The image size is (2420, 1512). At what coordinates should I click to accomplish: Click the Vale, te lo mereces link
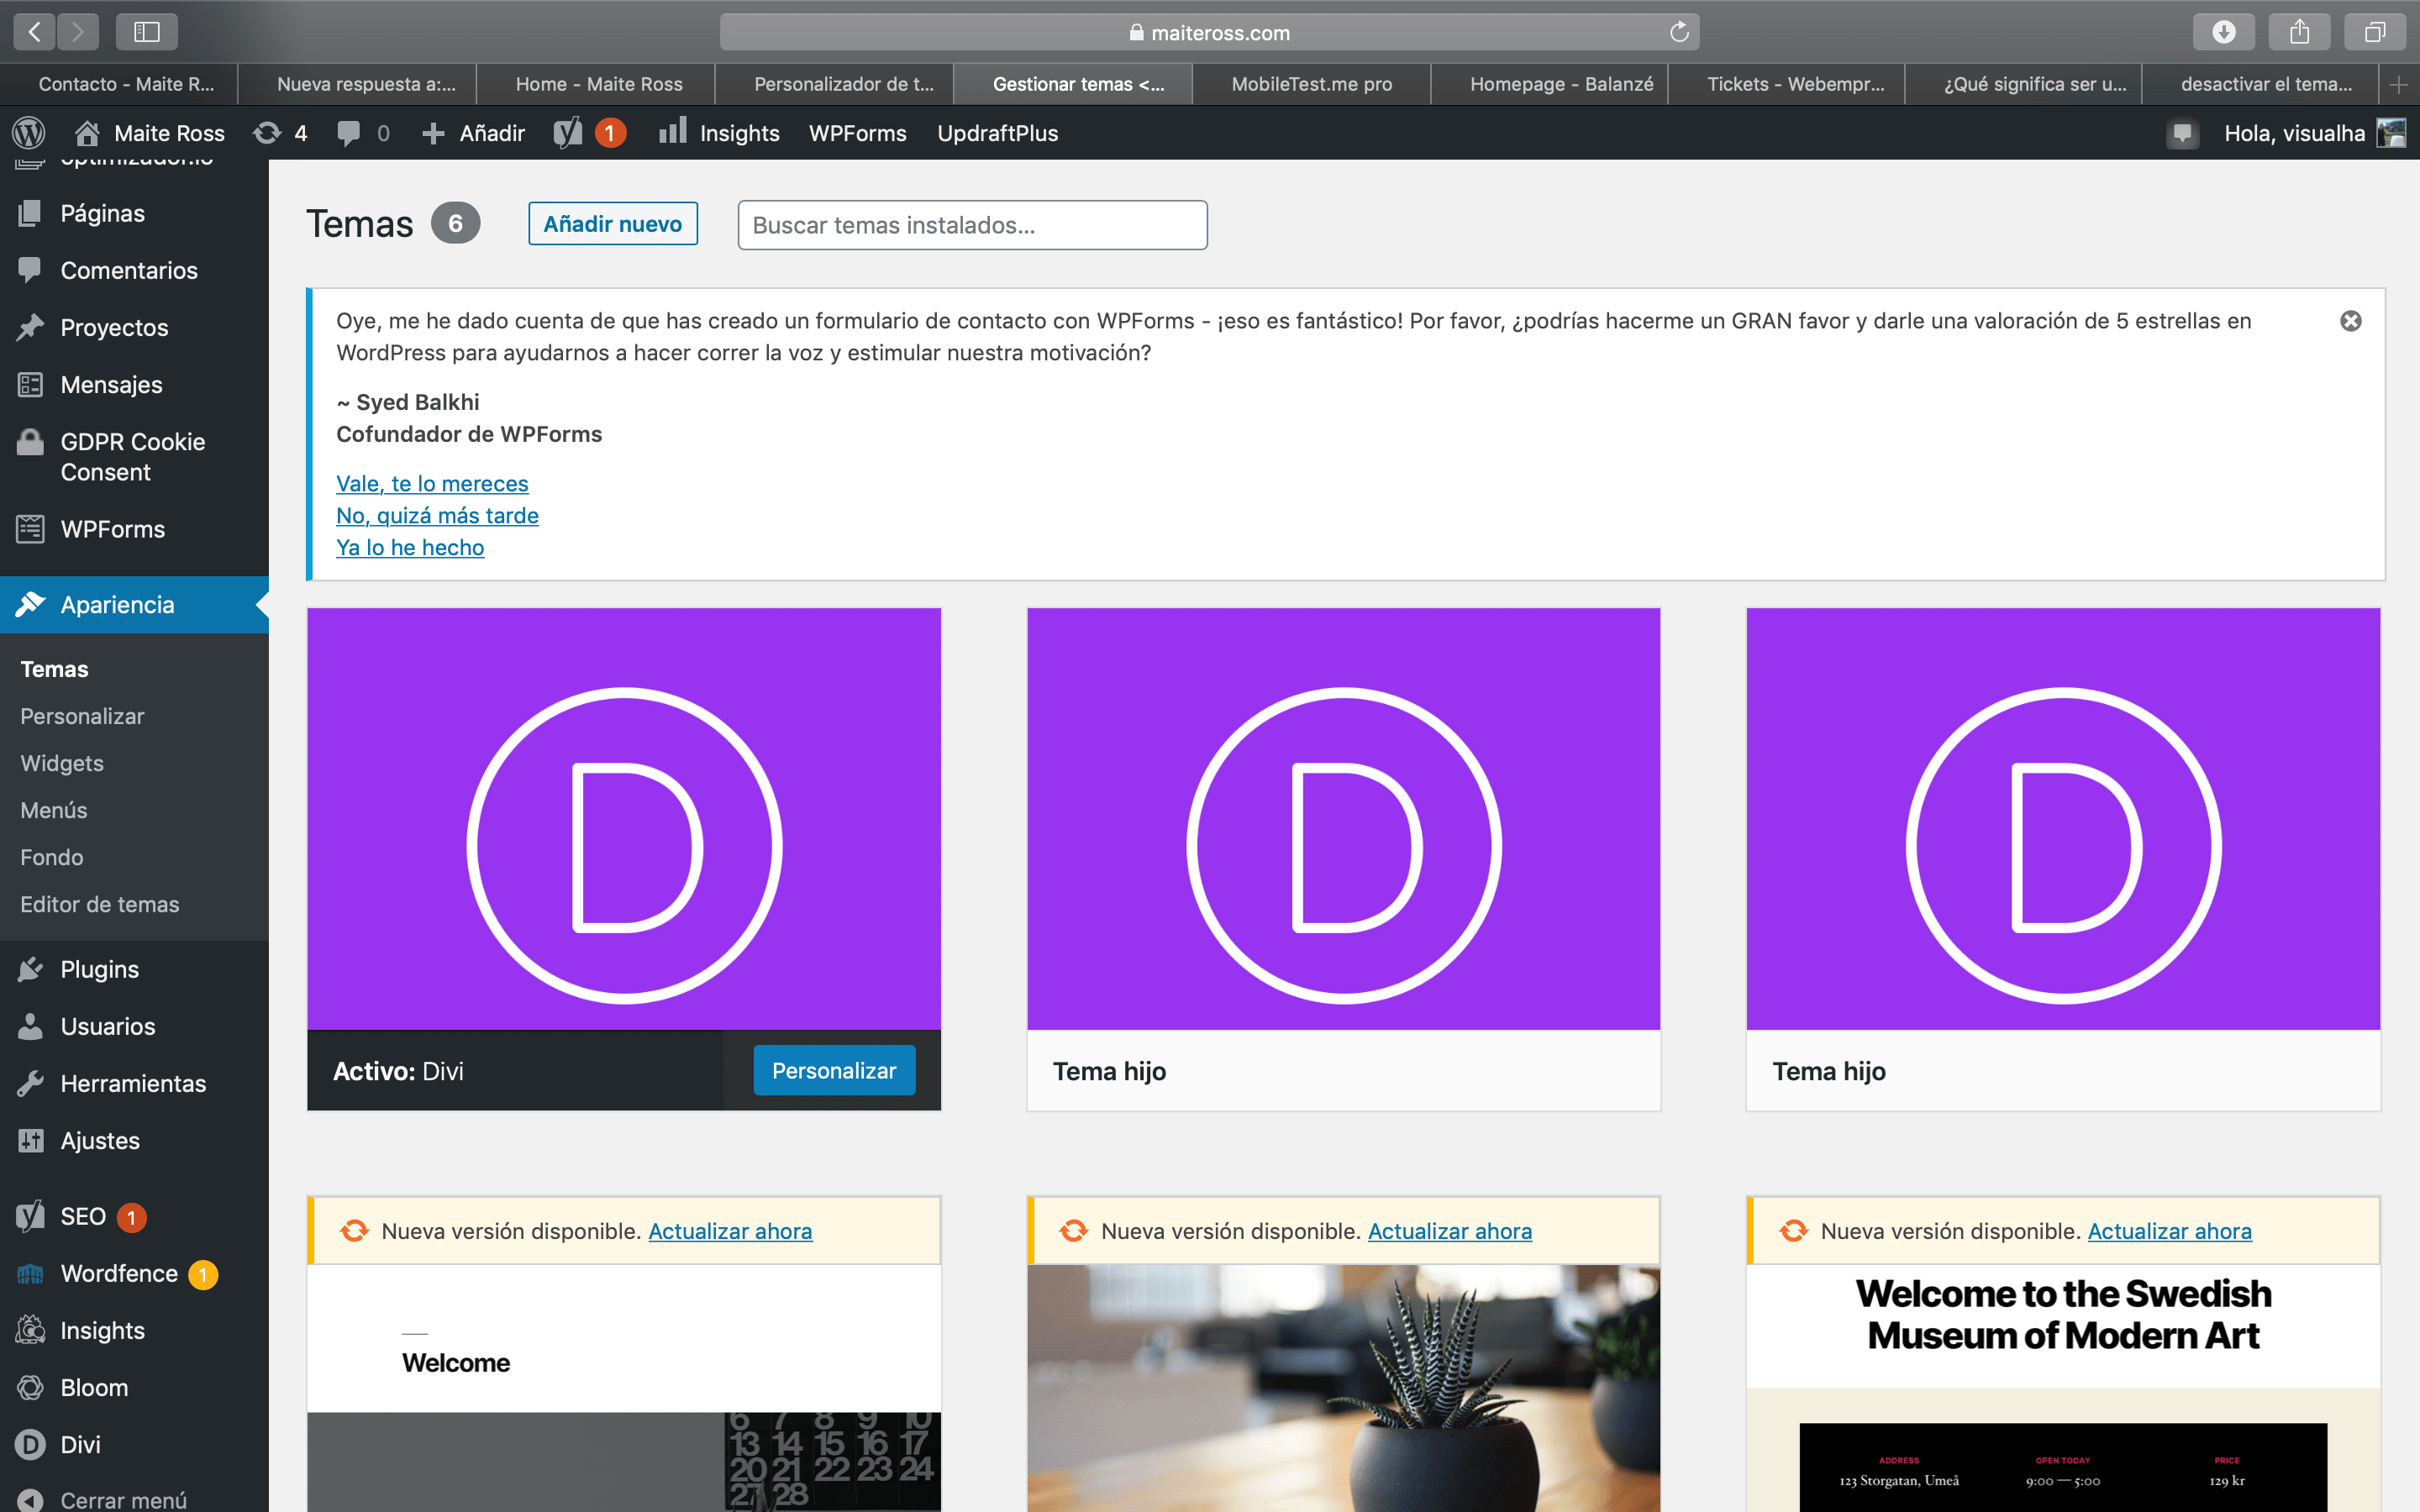(432, 483)
